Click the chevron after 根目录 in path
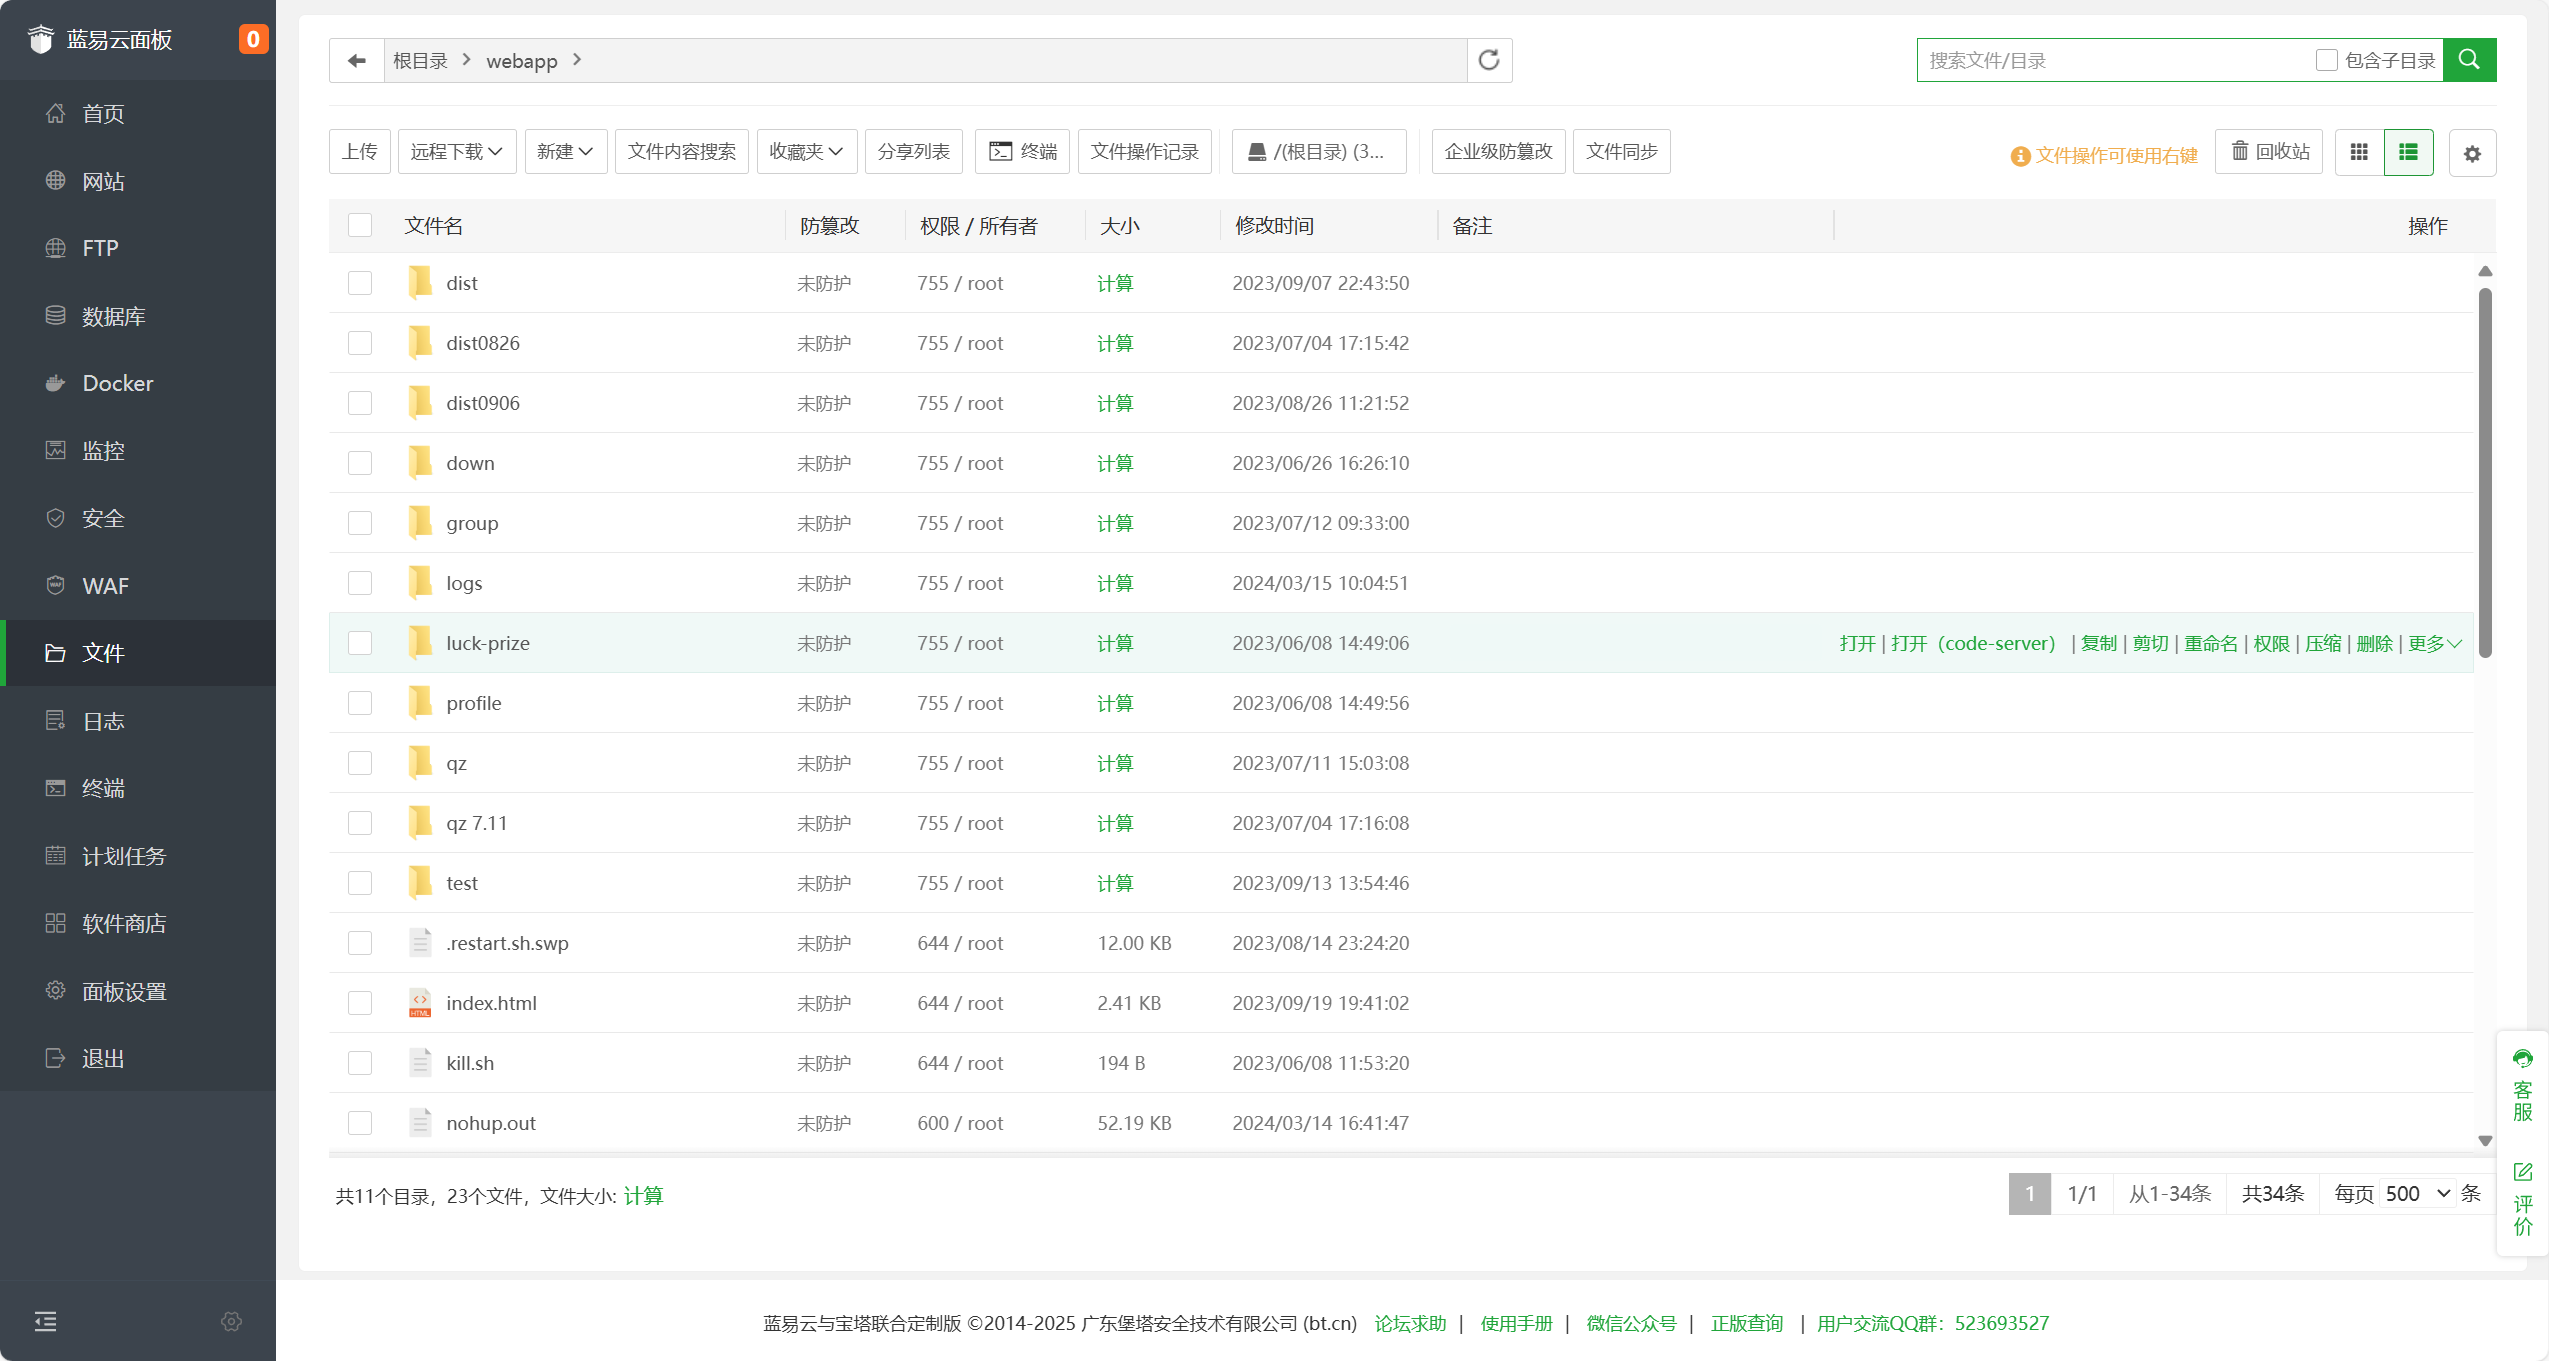 [x=466, y=60]
